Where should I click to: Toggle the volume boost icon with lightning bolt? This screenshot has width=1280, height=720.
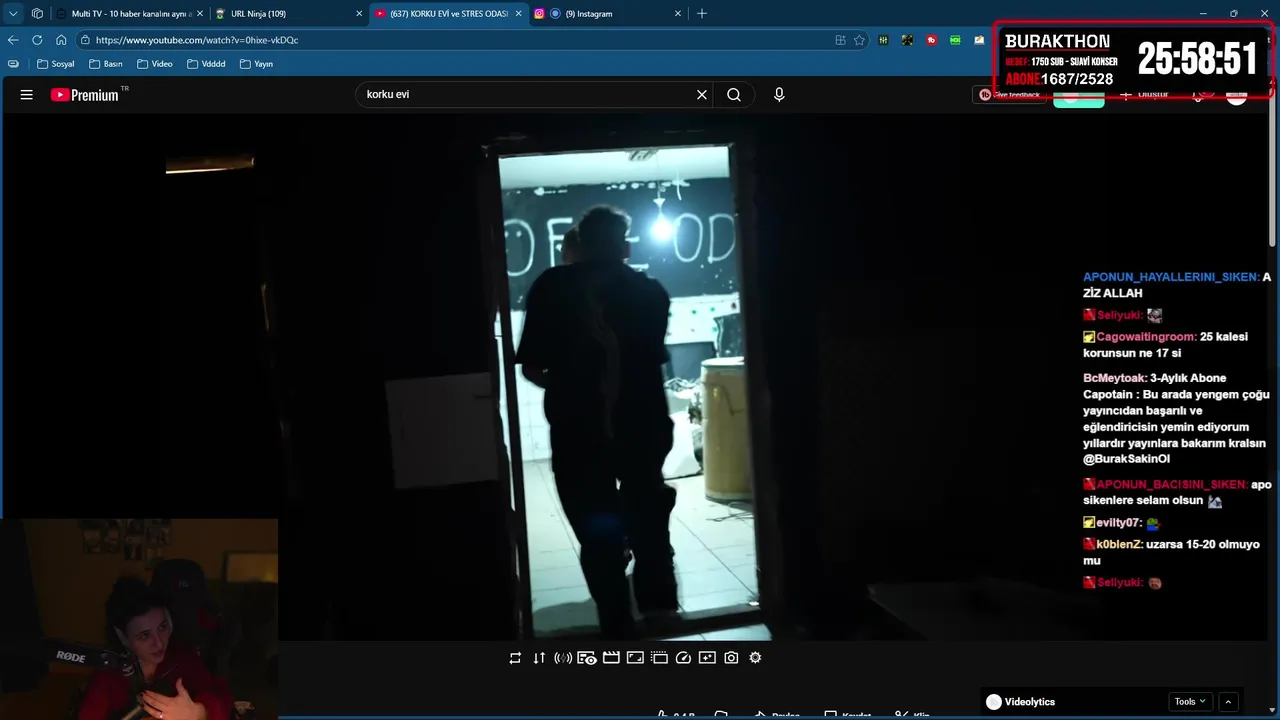[563, 658]
